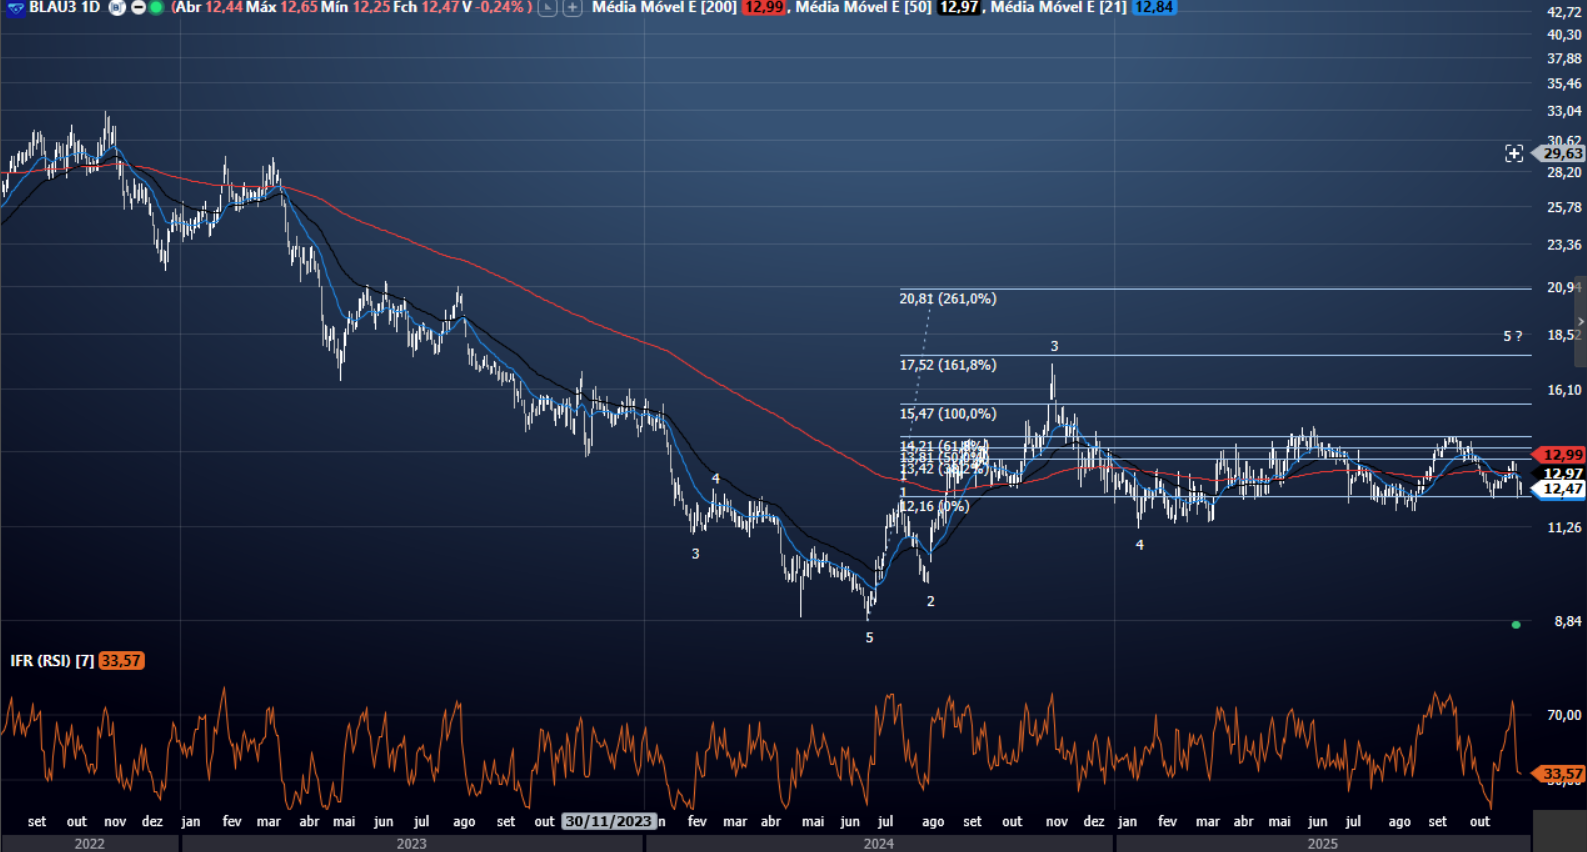This screenshot has width=1587, height=852.
Task: Click the 20,81 (261,0%) Fibonacci level label
Action: [947, 298]
